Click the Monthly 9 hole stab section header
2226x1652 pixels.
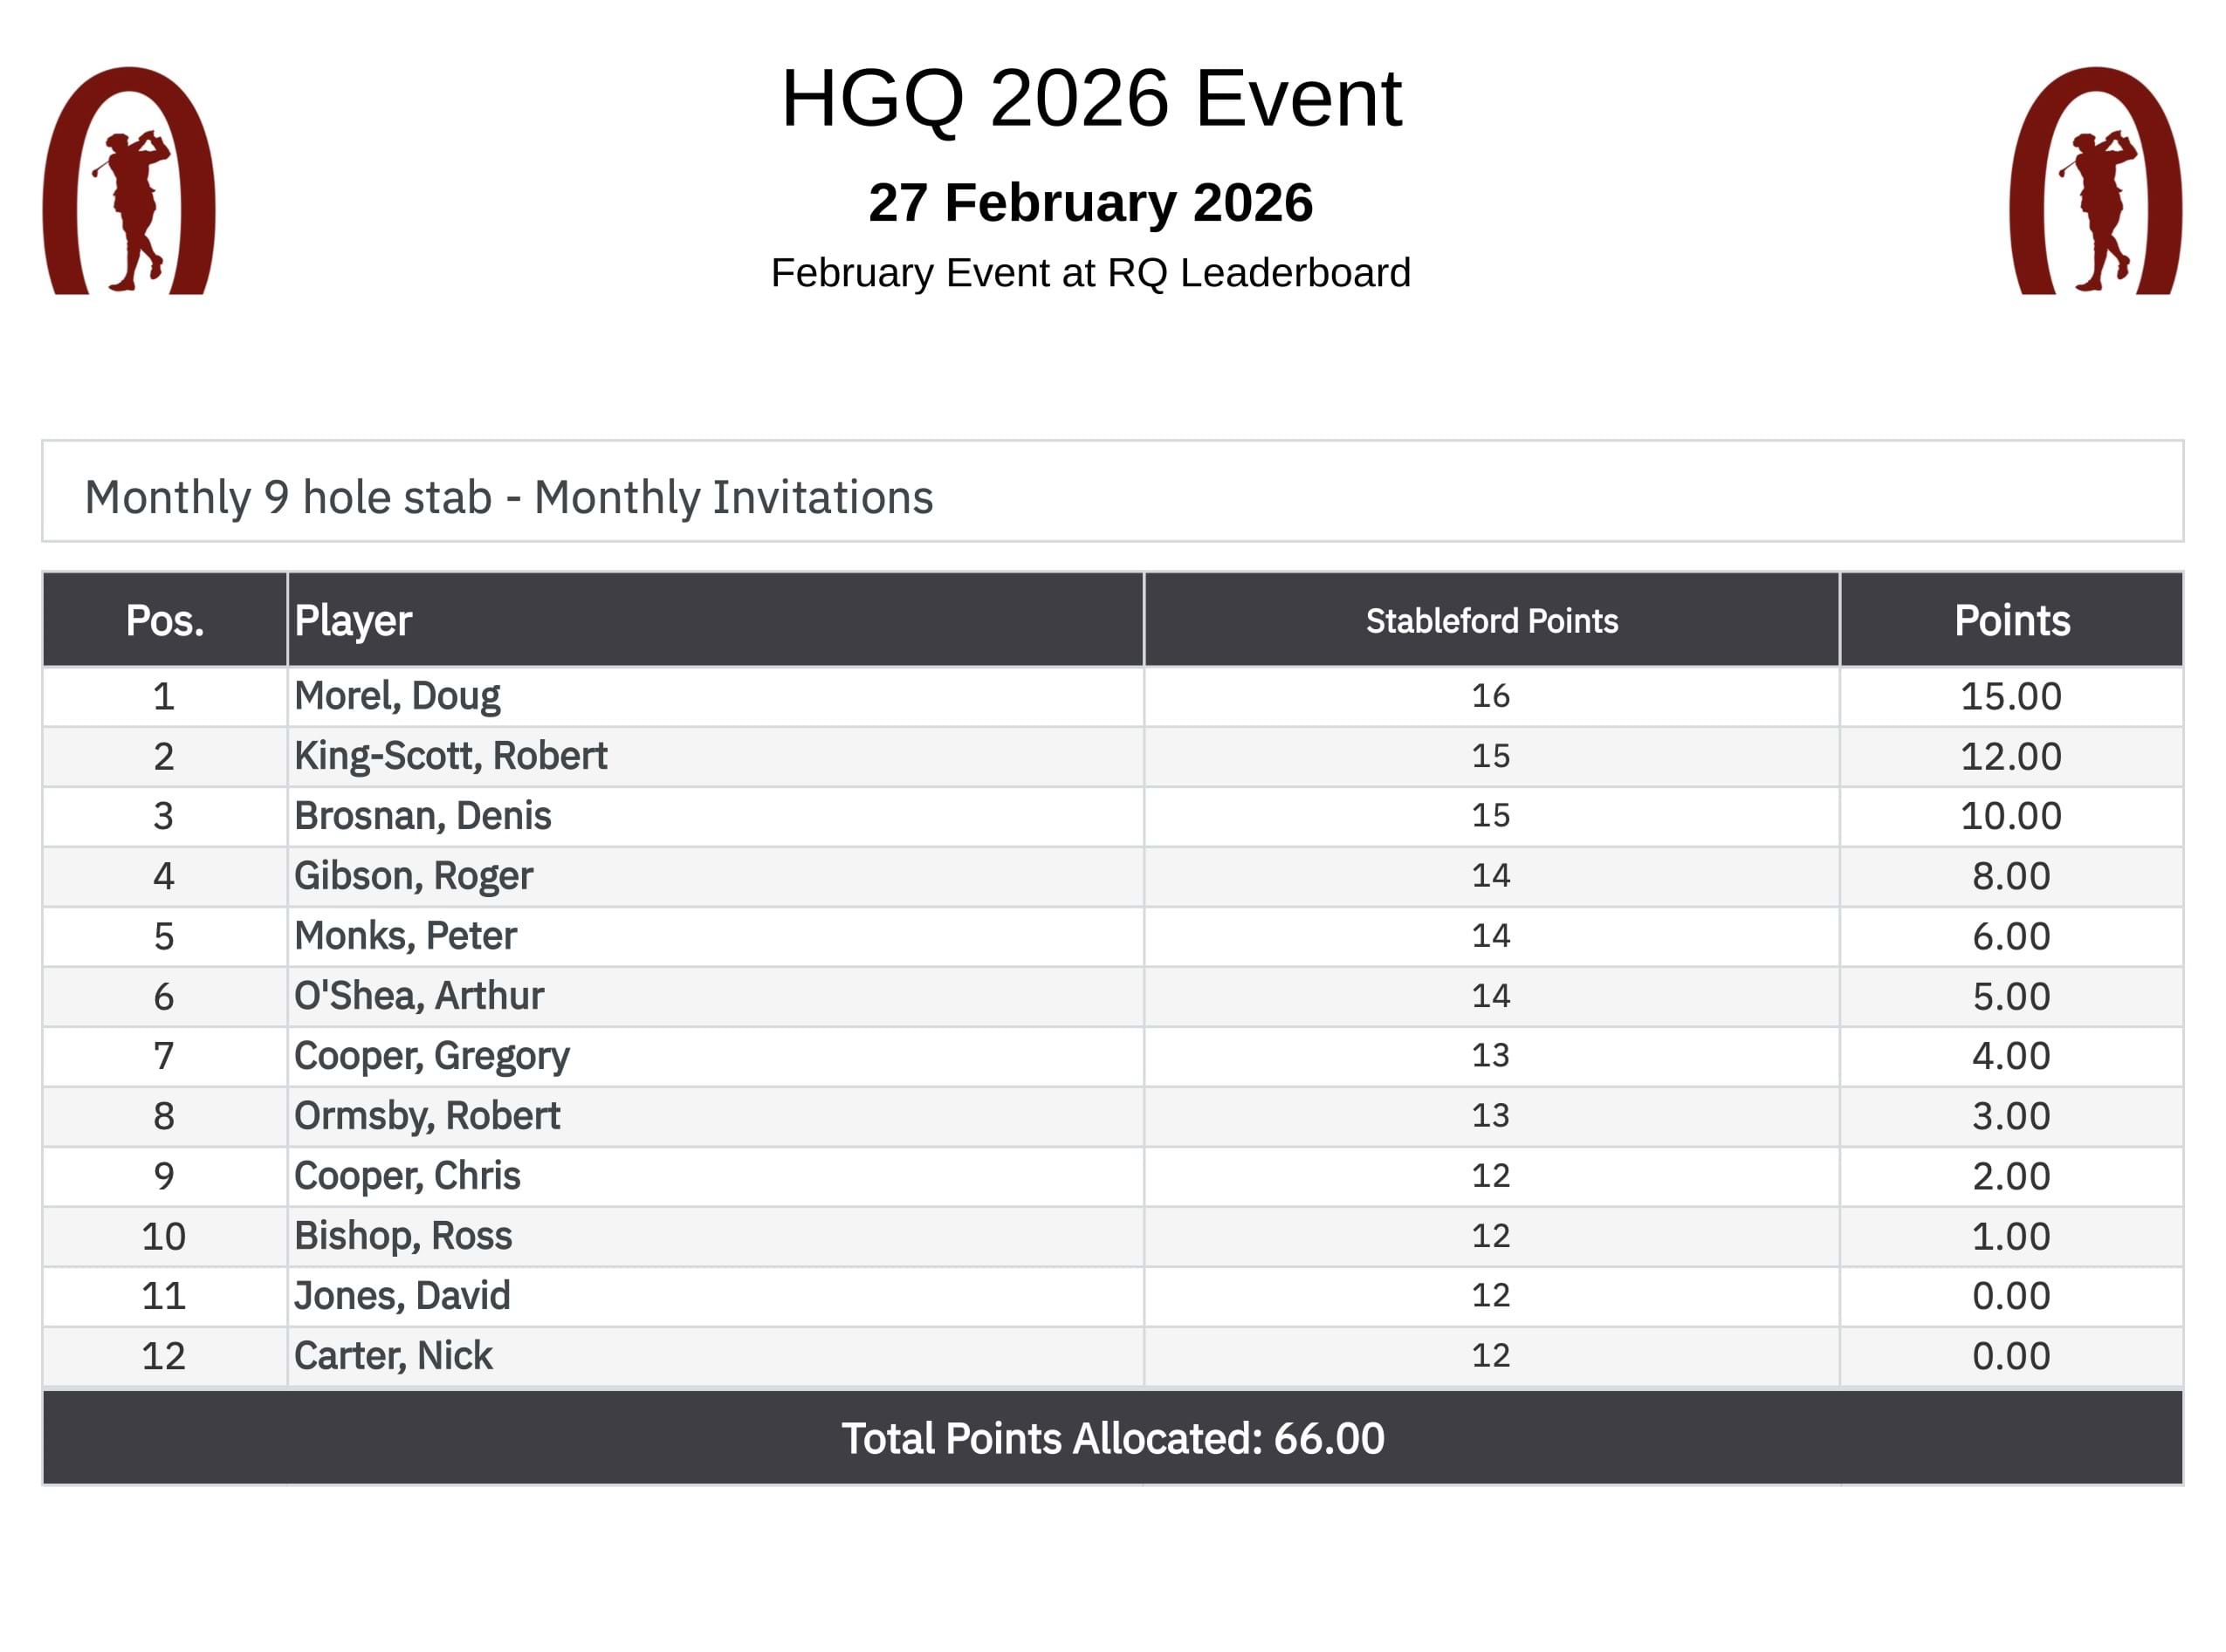click(508, 497)
